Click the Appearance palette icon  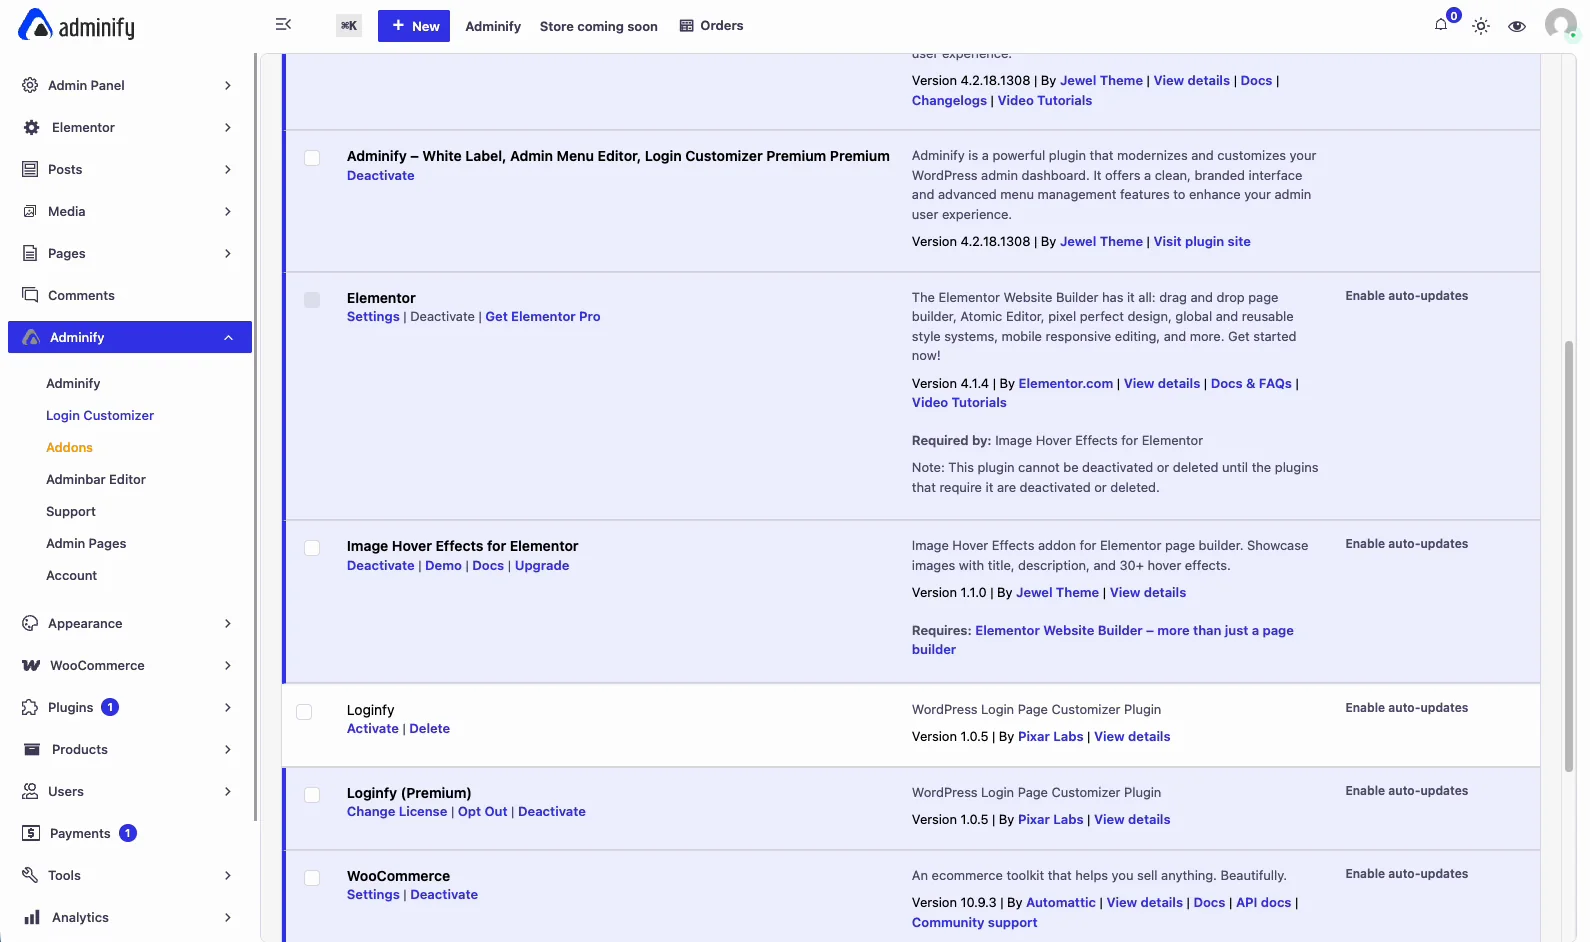(x=30, y=623)
